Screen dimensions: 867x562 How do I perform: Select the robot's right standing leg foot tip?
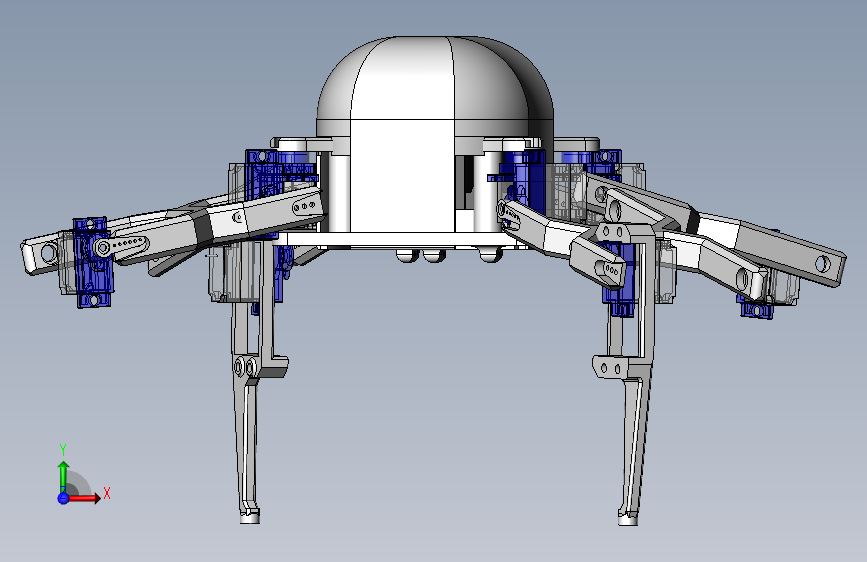pos(628,519)
